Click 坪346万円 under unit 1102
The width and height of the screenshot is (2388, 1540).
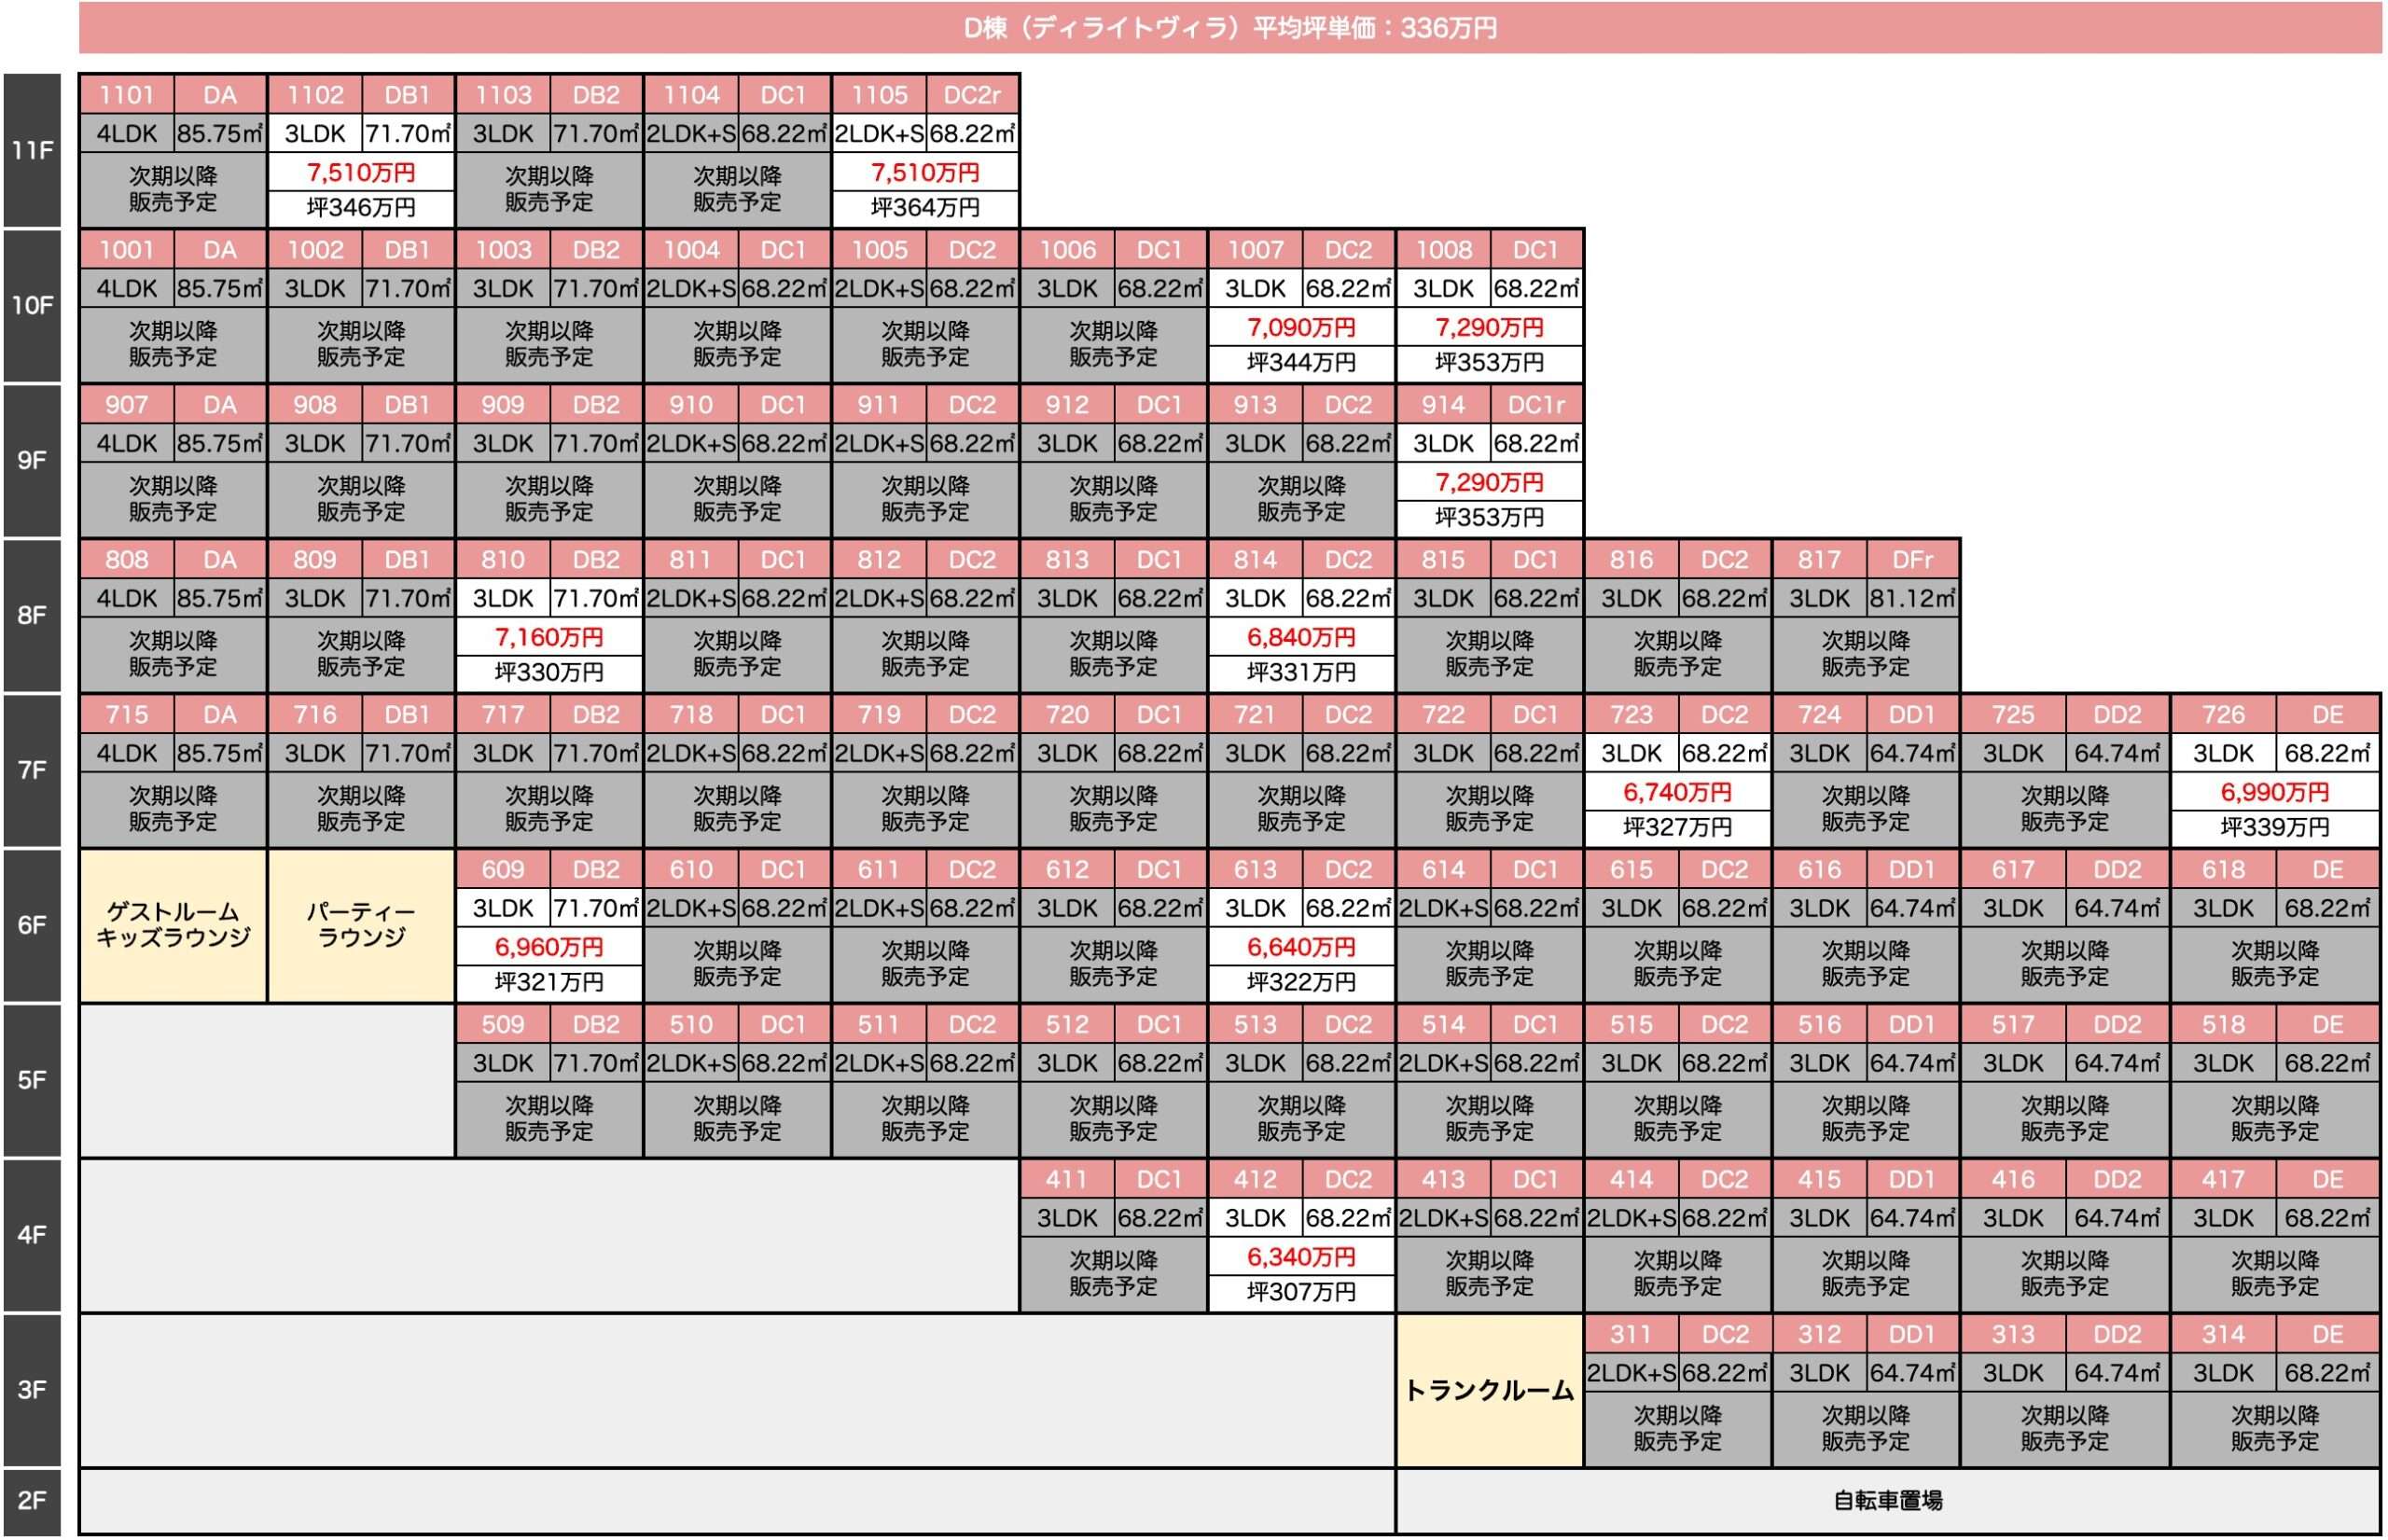(x=361, y=208)
